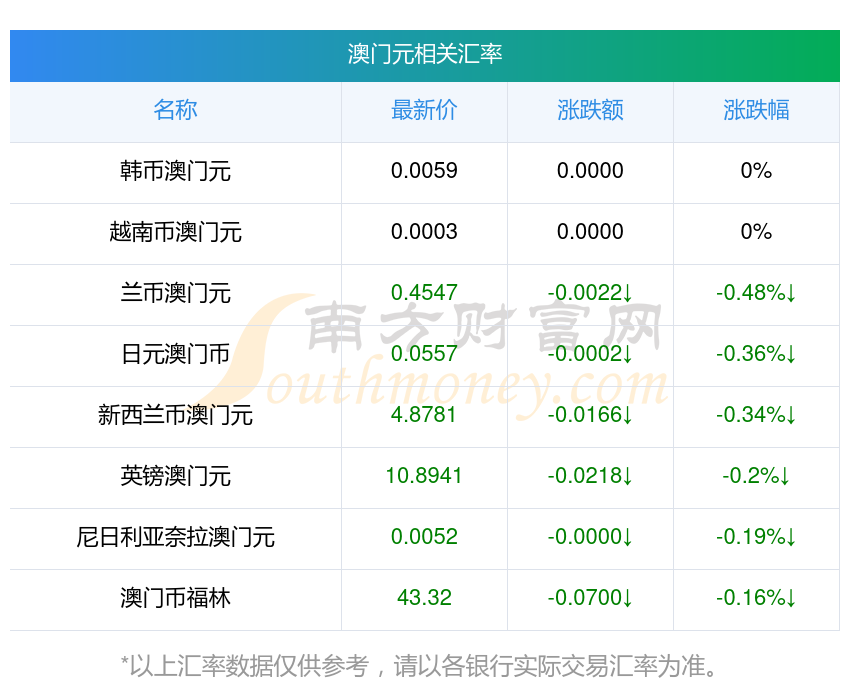Click change percent -0.19%↓
The width and height of the screenshot is (850, 698).
(756, 537)
